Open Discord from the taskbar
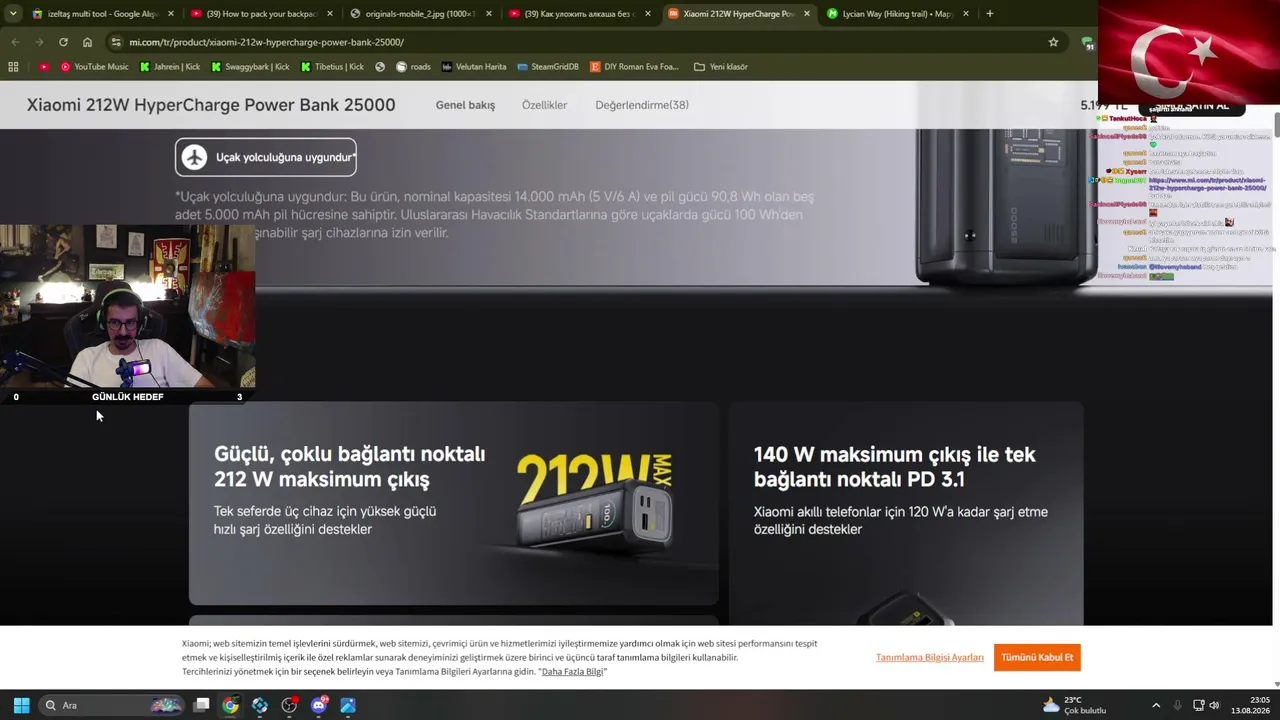The height and width of the screenshot is (720, 1280). [319, 705]
